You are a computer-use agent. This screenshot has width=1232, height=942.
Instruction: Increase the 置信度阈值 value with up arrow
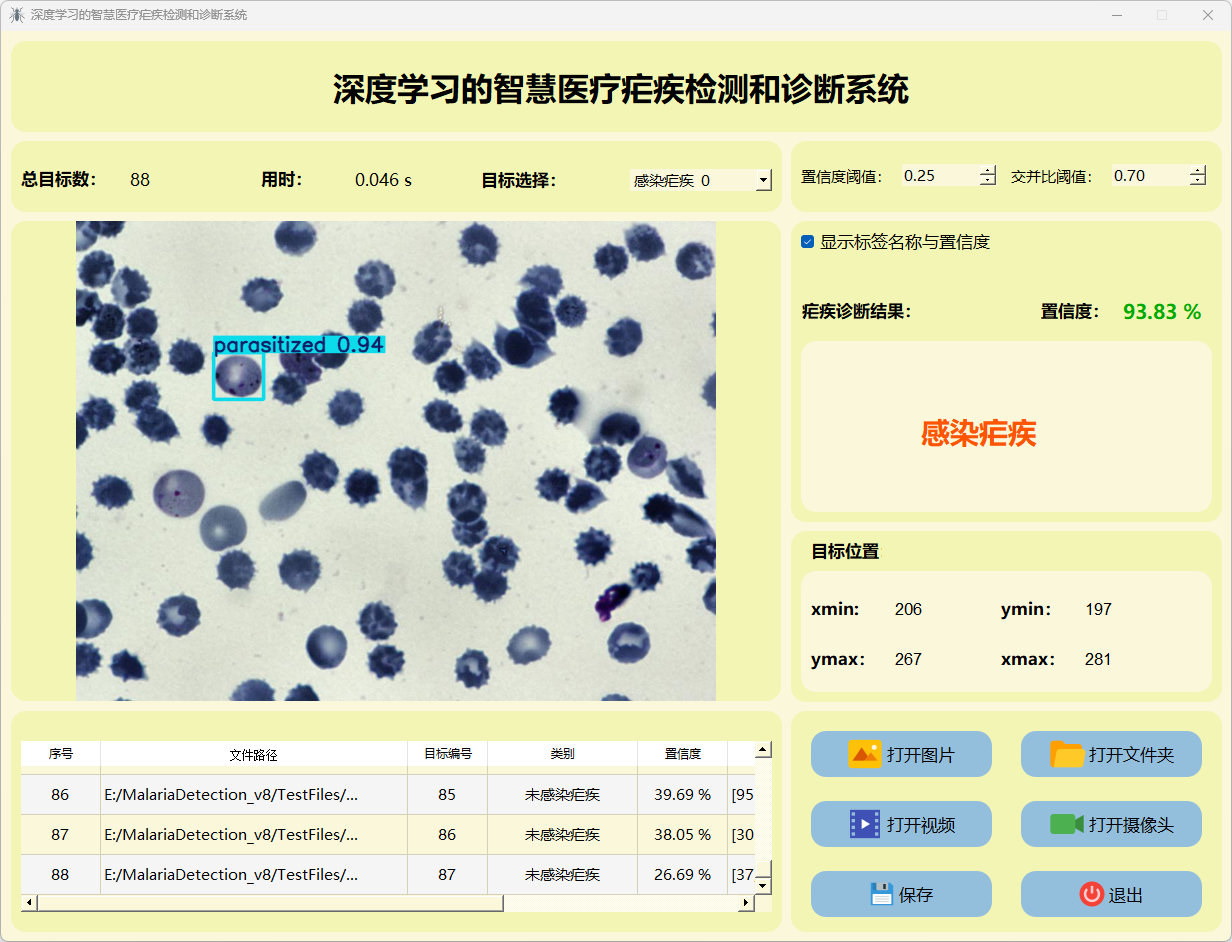(x=988, y=170)
